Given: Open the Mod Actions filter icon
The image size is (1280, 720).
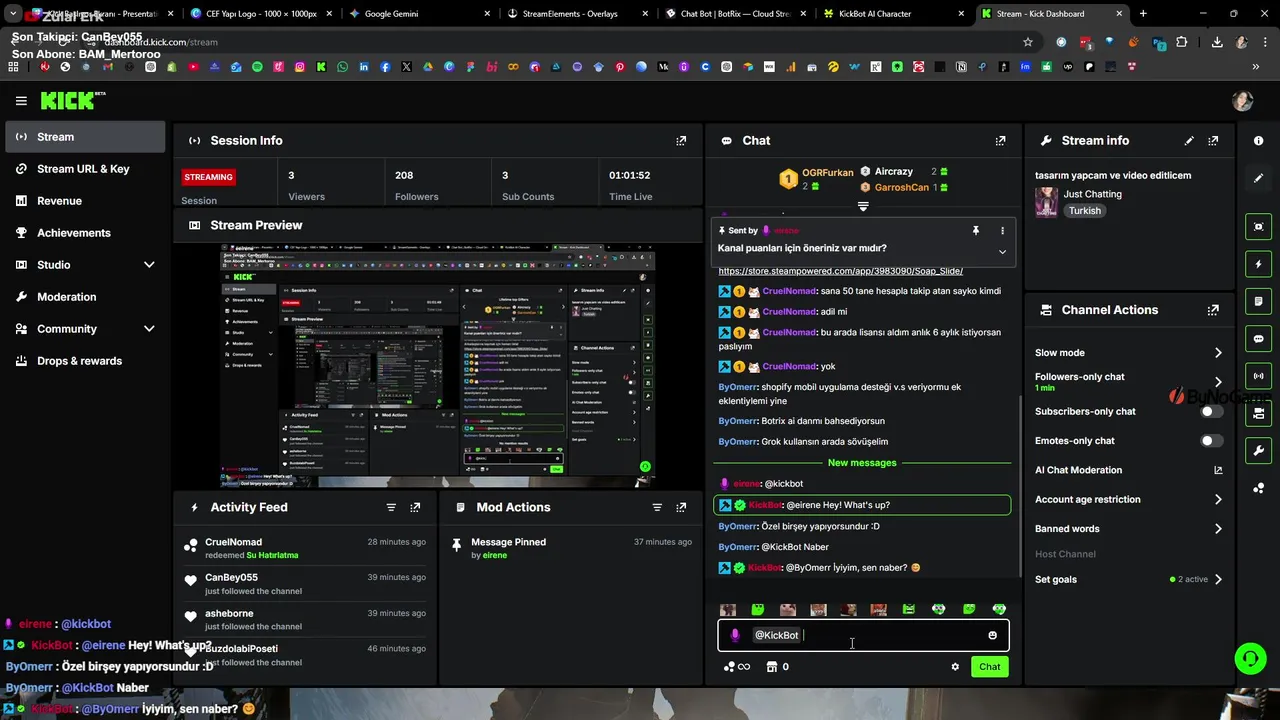Looking at the screenshot, I should coord(657,507).
